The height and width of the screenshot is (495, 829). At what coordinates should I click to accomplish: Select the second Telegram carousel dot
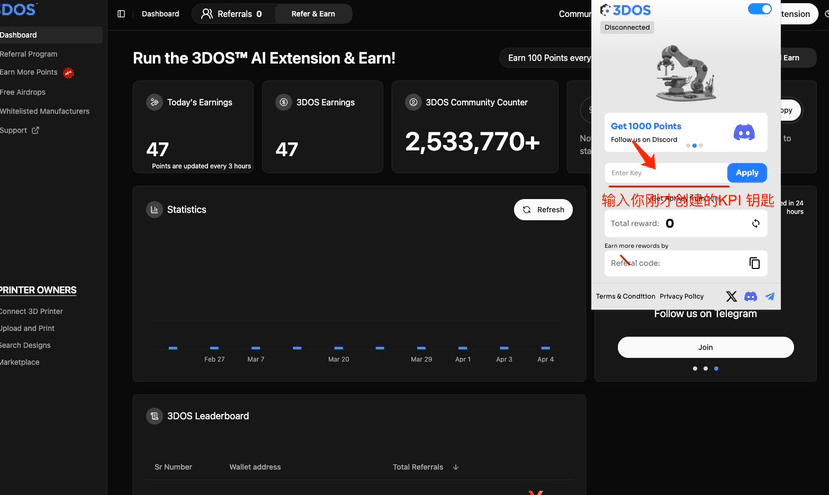click(705, 369)
